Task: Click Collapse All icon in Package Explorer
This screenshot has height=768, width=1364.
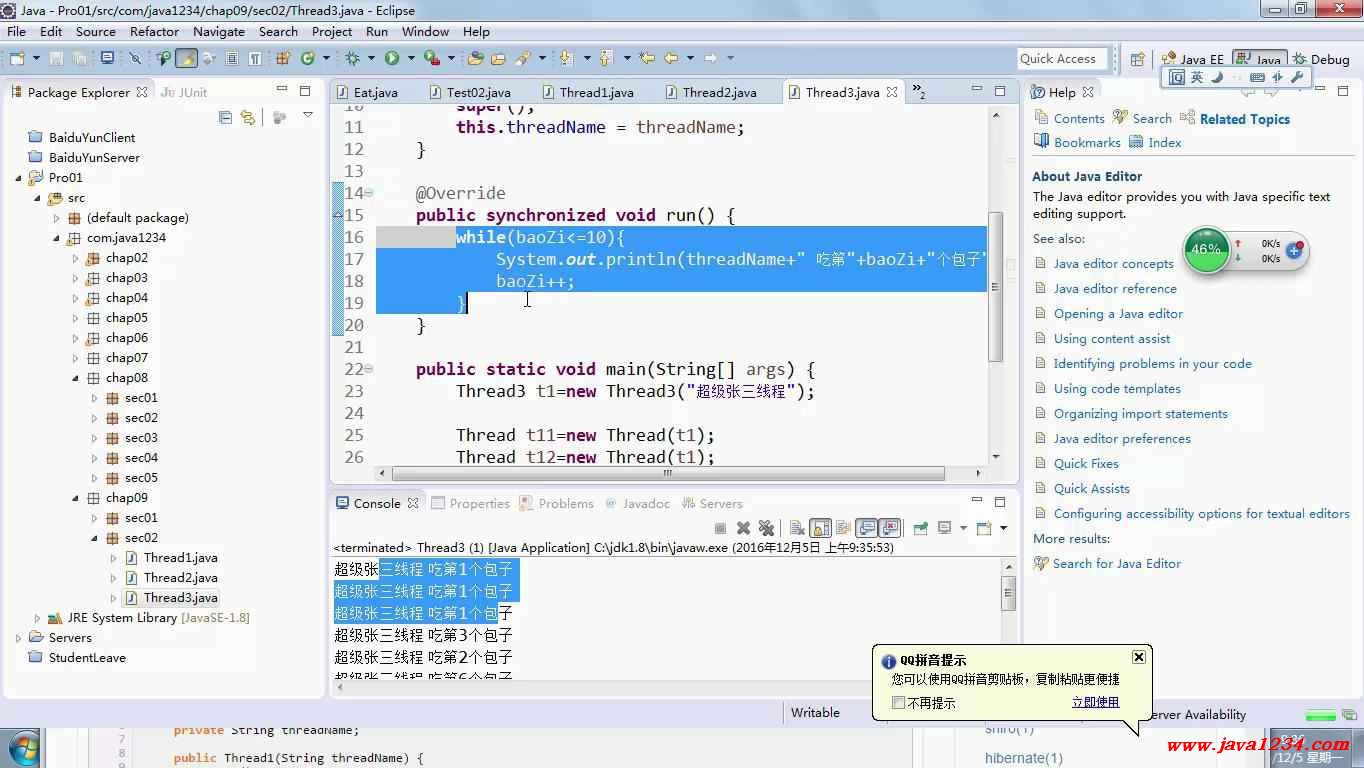Action: [225, 117]
